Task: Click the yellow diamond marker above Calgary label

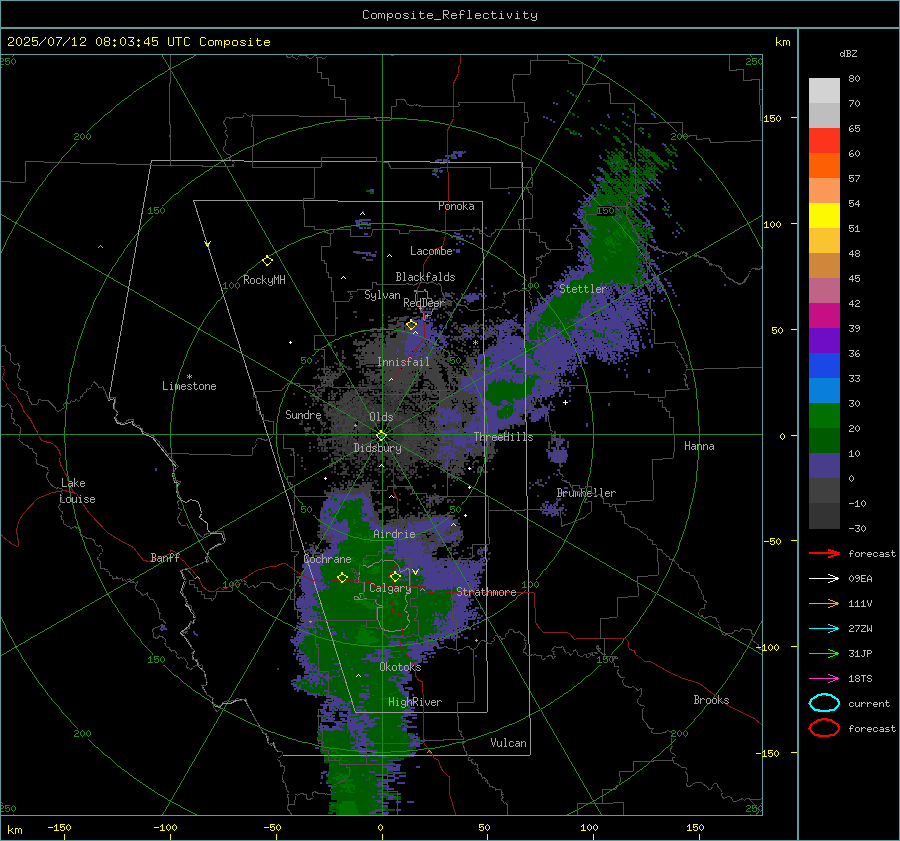Action: (x=395, y=576)
